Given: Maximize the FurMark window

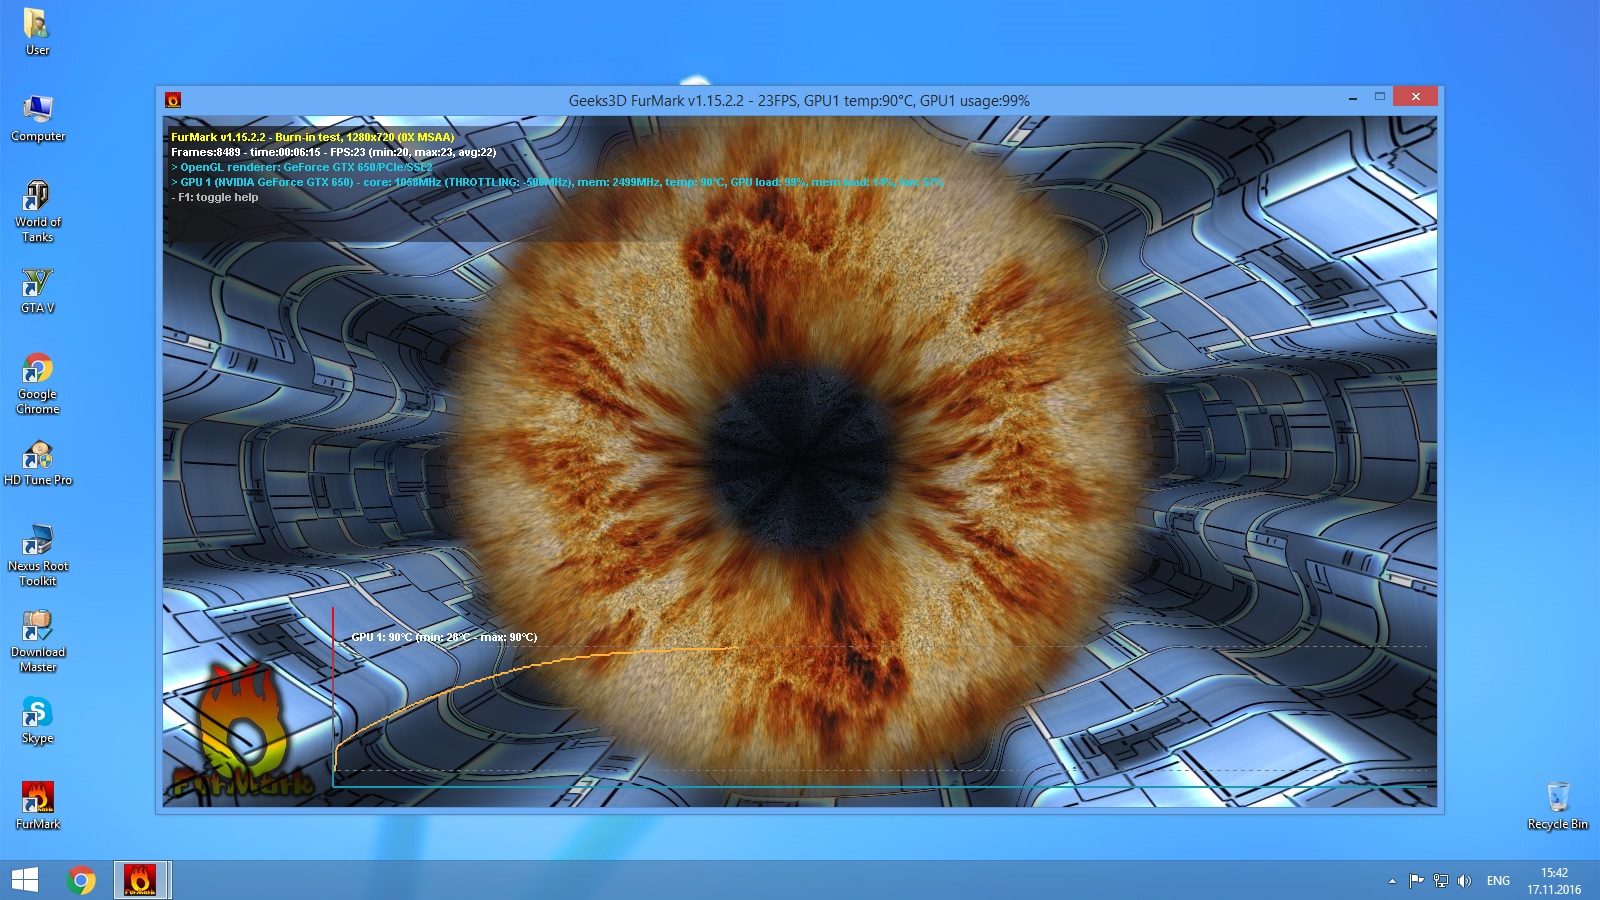Looking at the screenshot, I should [x=1380, y=97].
